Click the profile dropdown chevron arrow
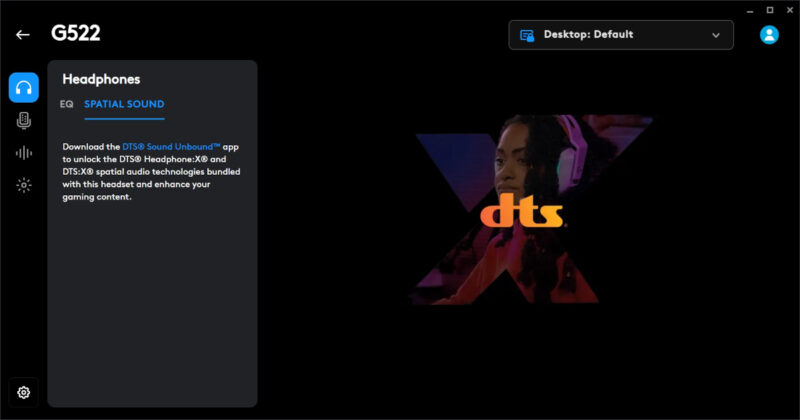The height and width of the screenshot is (420, 800). (716, 35)
